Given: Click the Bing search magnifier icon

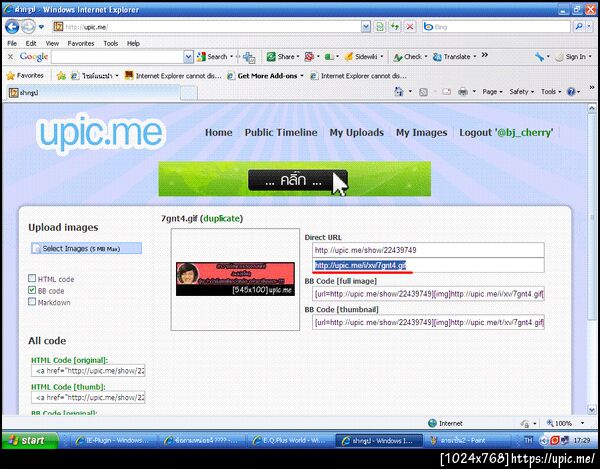Looking at the screenshot, I should click(579, 26).
